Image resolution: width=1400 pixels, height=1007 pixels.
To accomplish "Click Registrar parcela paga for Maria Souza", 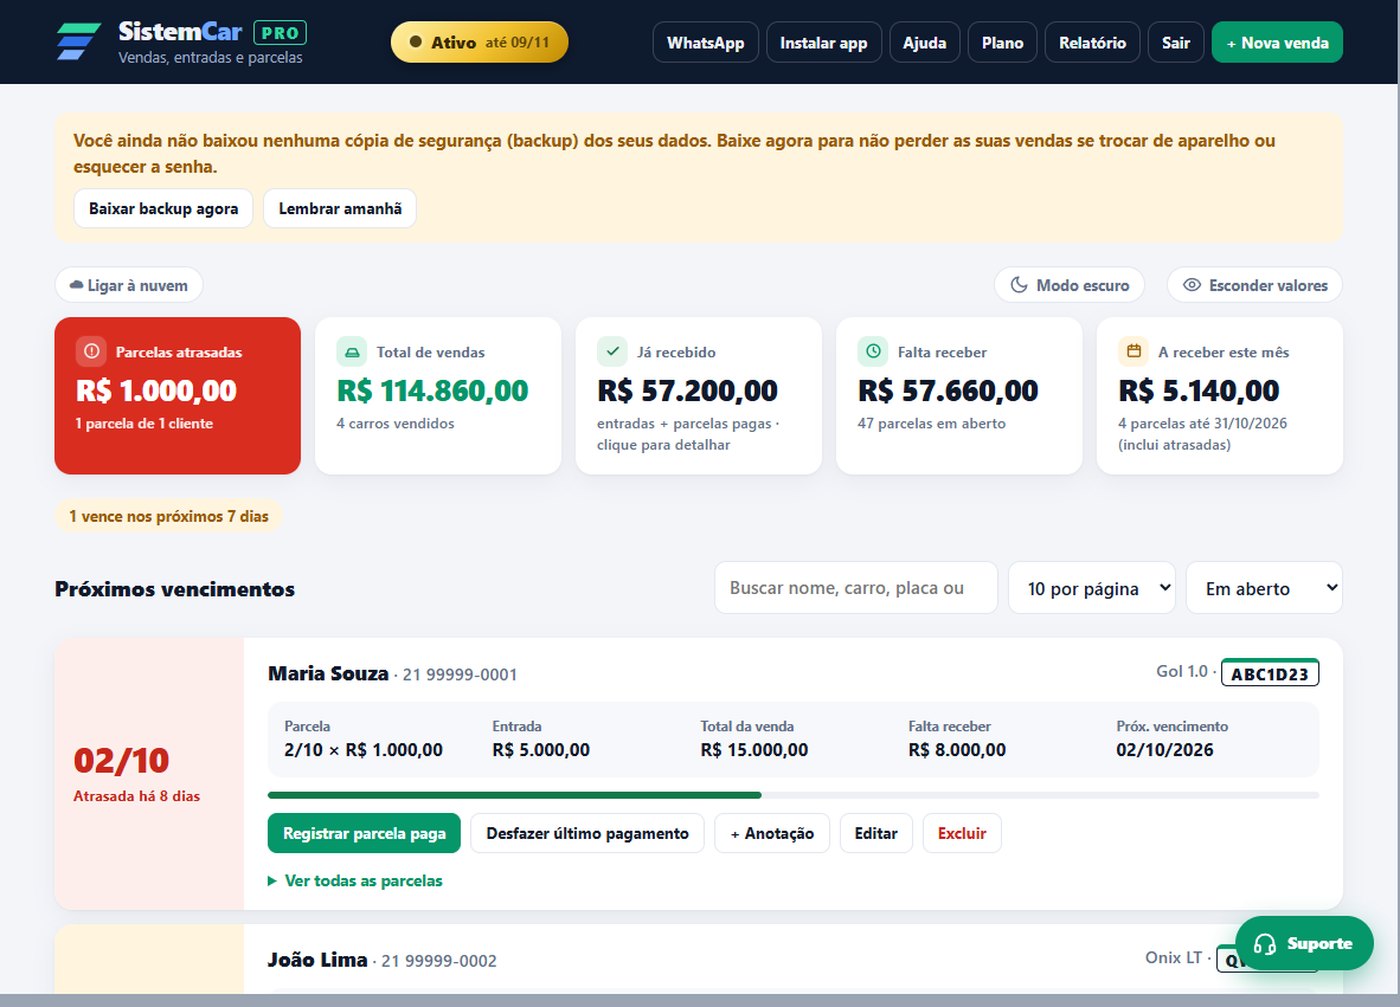I will click(364, 833).
